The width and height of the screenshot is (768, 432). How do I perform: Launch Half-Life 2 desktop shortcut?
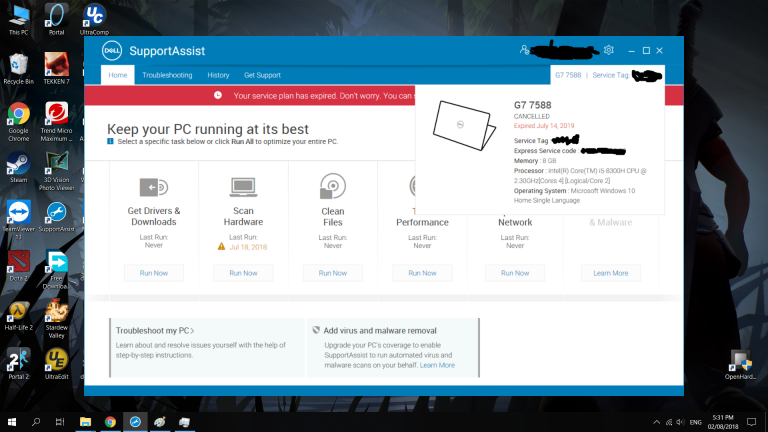19,315
